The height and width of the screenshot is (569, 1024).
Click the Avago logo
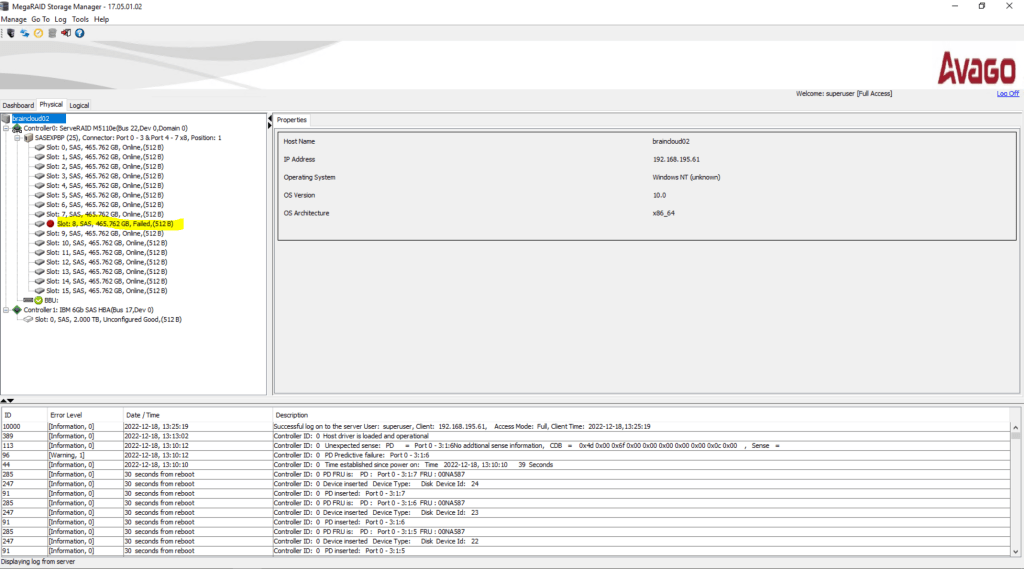pyautogui.click(x=976, y=69)
